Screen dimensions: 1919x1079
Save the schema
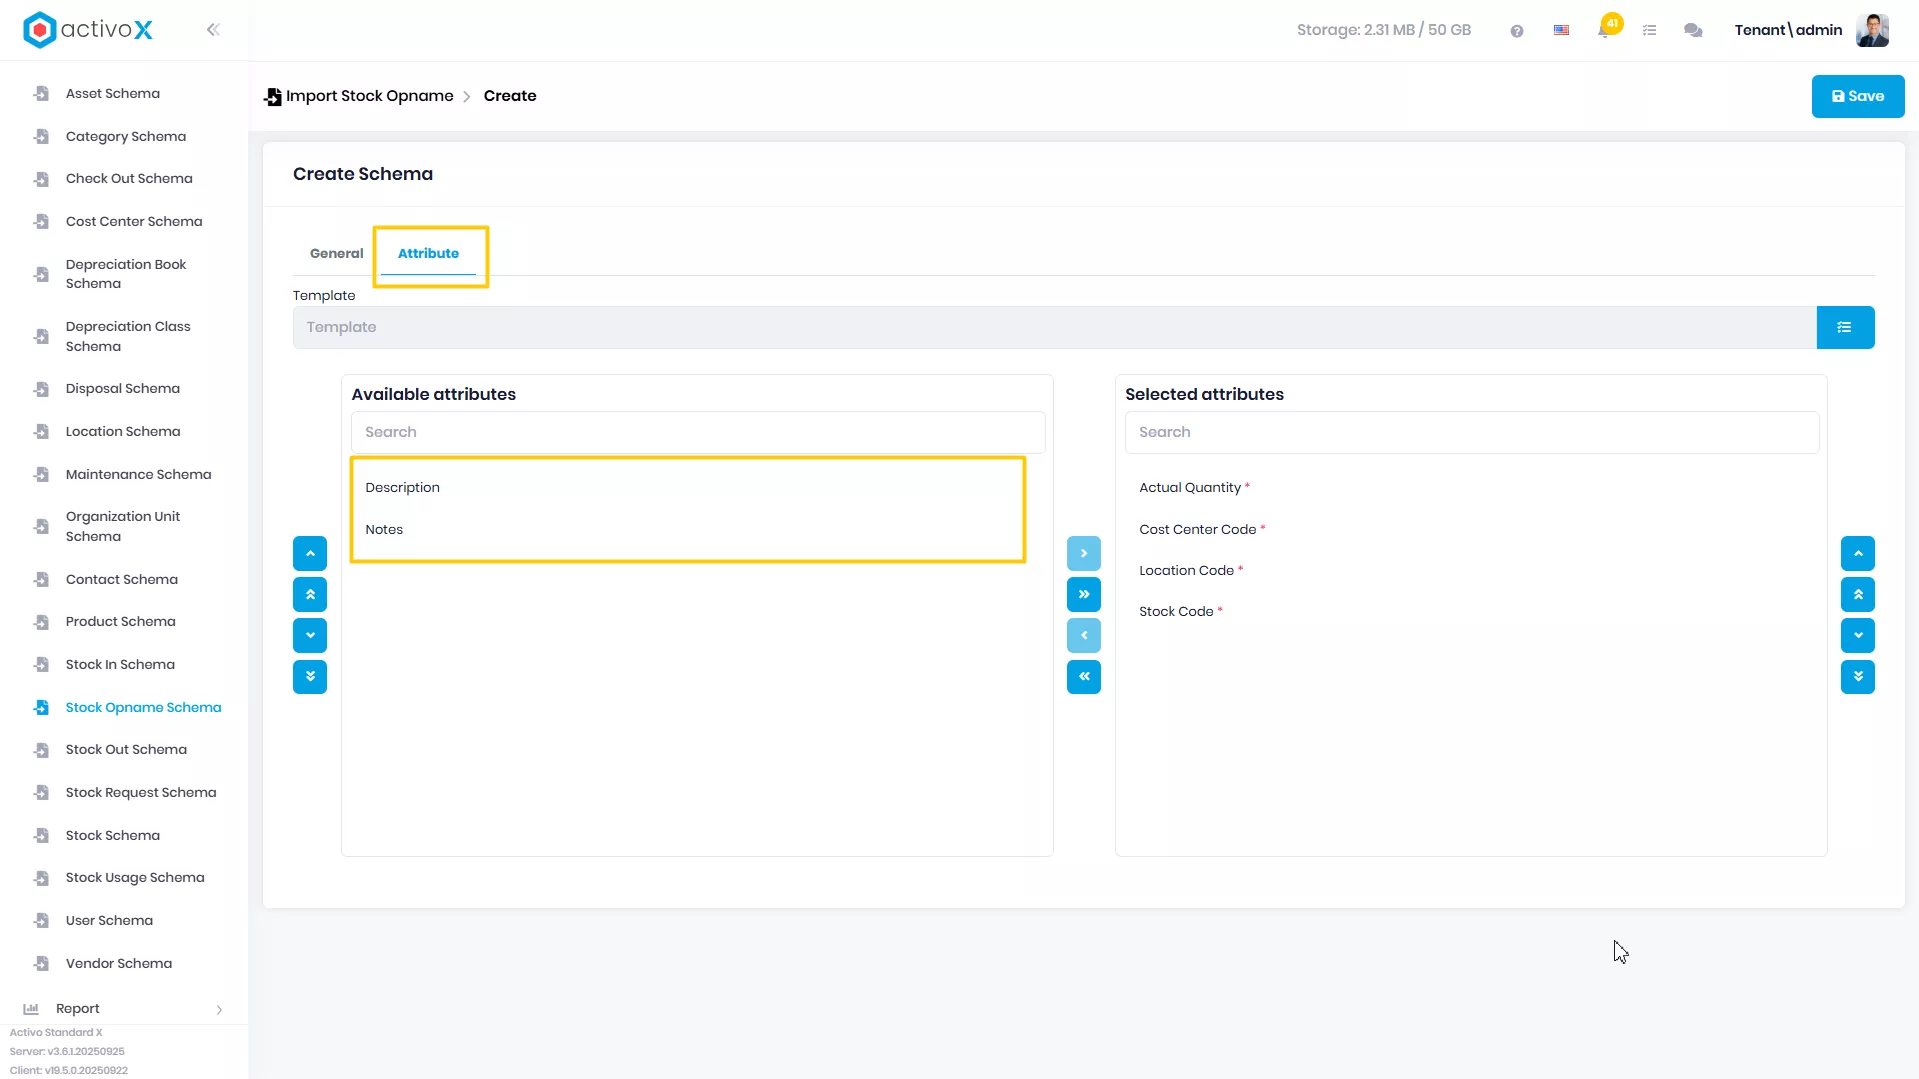(x=1858, y=96)
